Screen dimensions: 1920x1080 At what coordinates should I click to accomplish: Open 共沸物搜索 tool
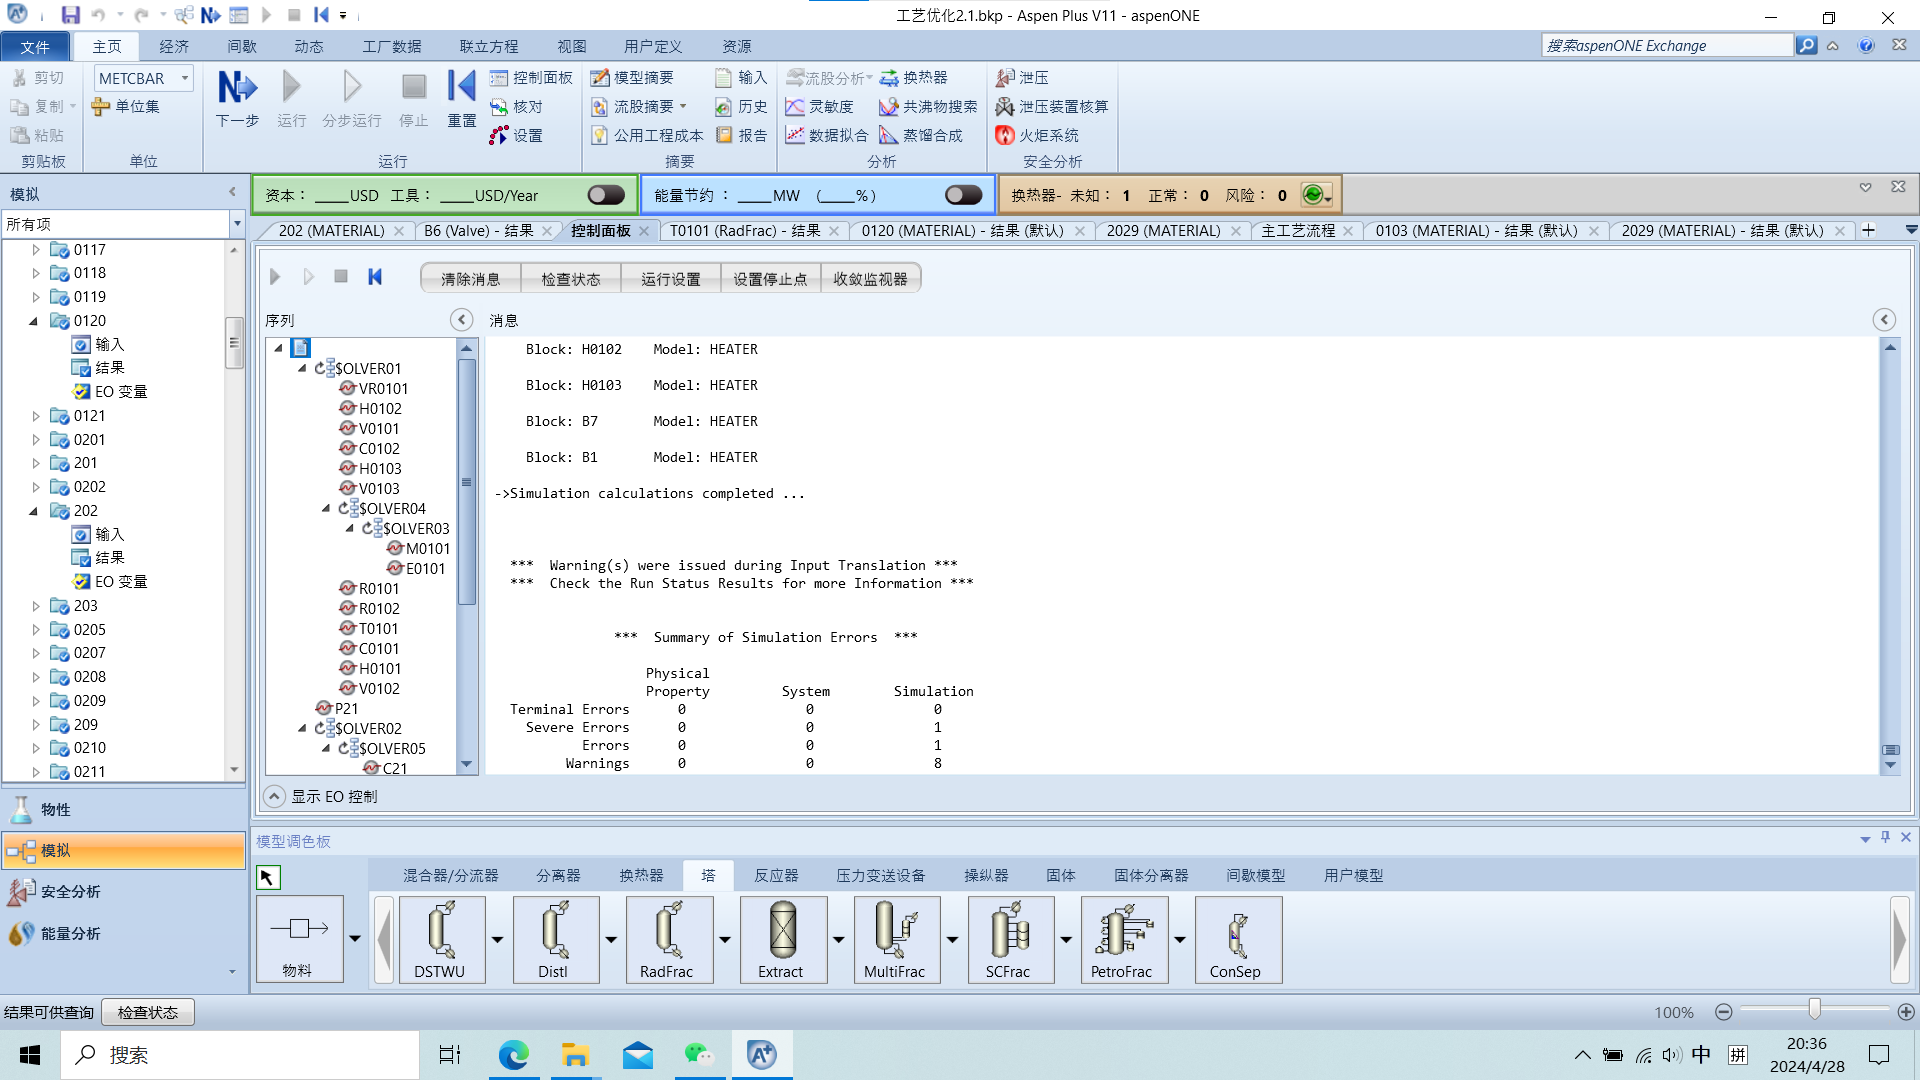(928, 107)
